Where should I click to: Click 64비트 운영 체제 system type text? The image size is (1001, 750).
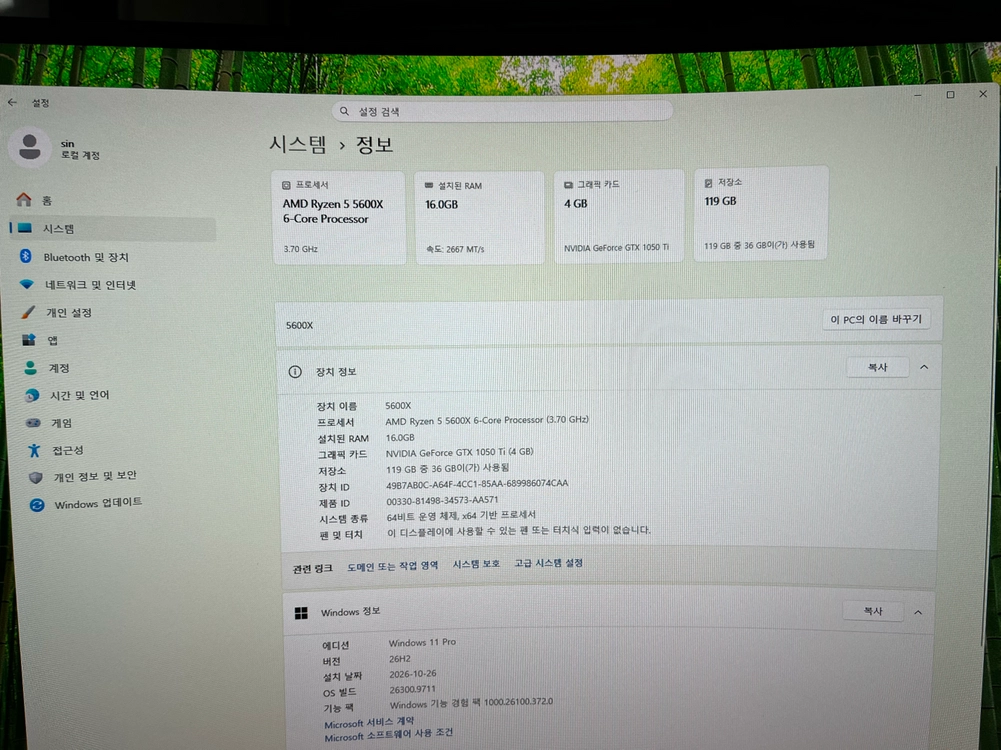point(461,516)
